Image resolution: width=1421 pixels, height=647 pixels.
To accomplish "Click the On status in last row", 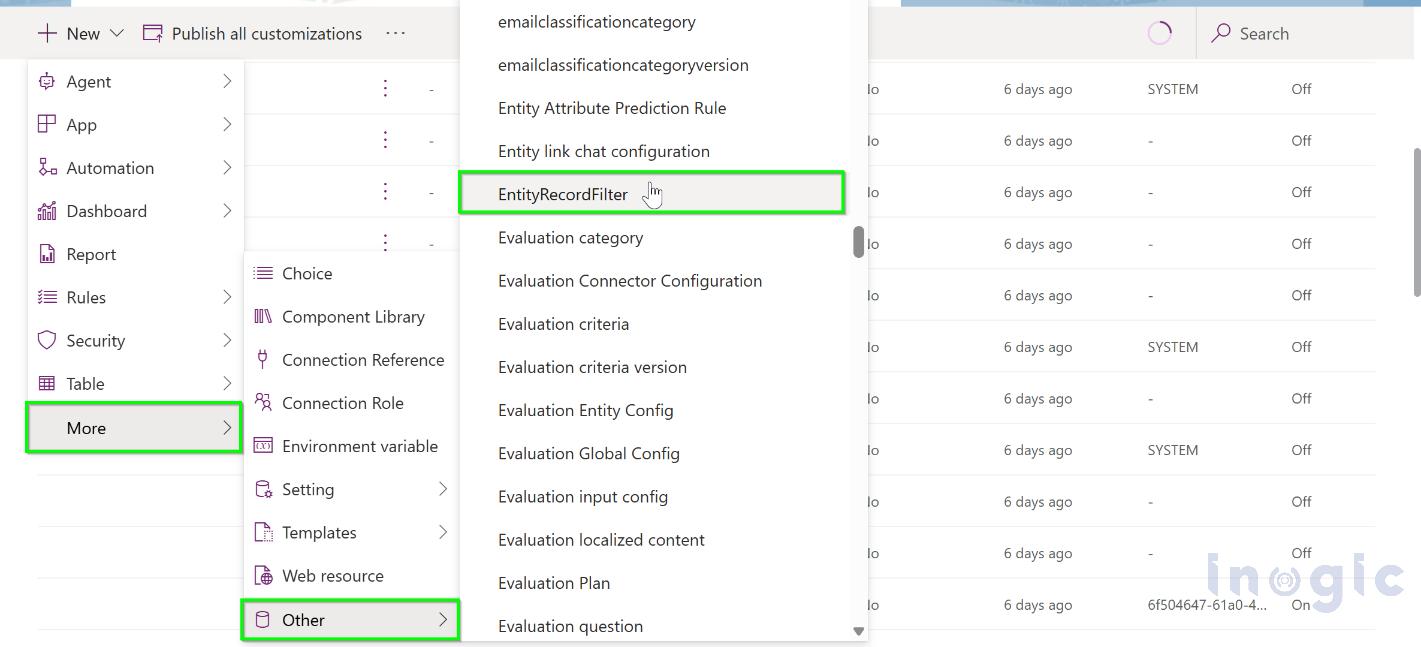I will point(1300,605).
